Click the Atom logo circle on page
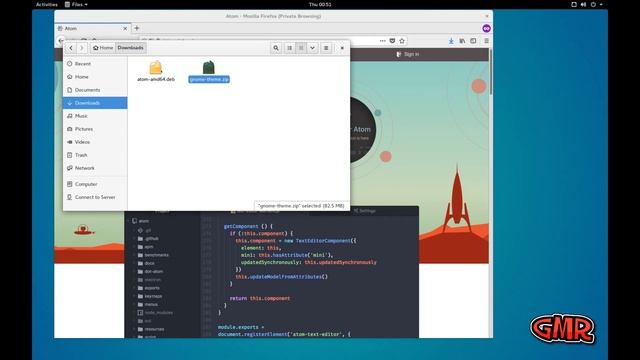The width and height of the screenshot is (640, 360). tap(362, 130)
